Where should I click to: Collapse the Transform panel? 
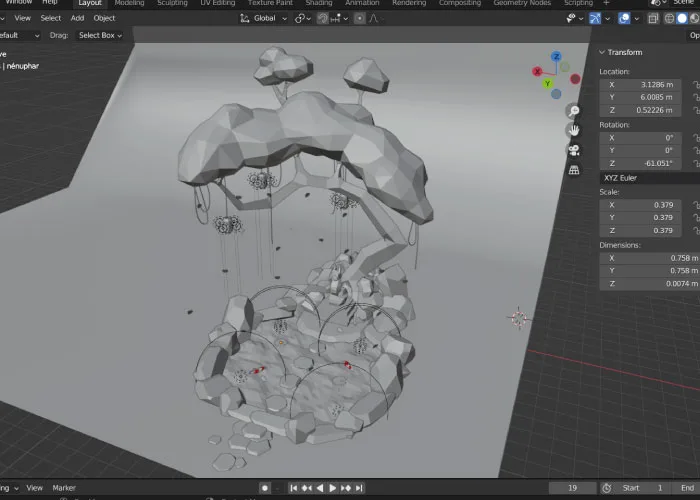[x=602, y=52]
